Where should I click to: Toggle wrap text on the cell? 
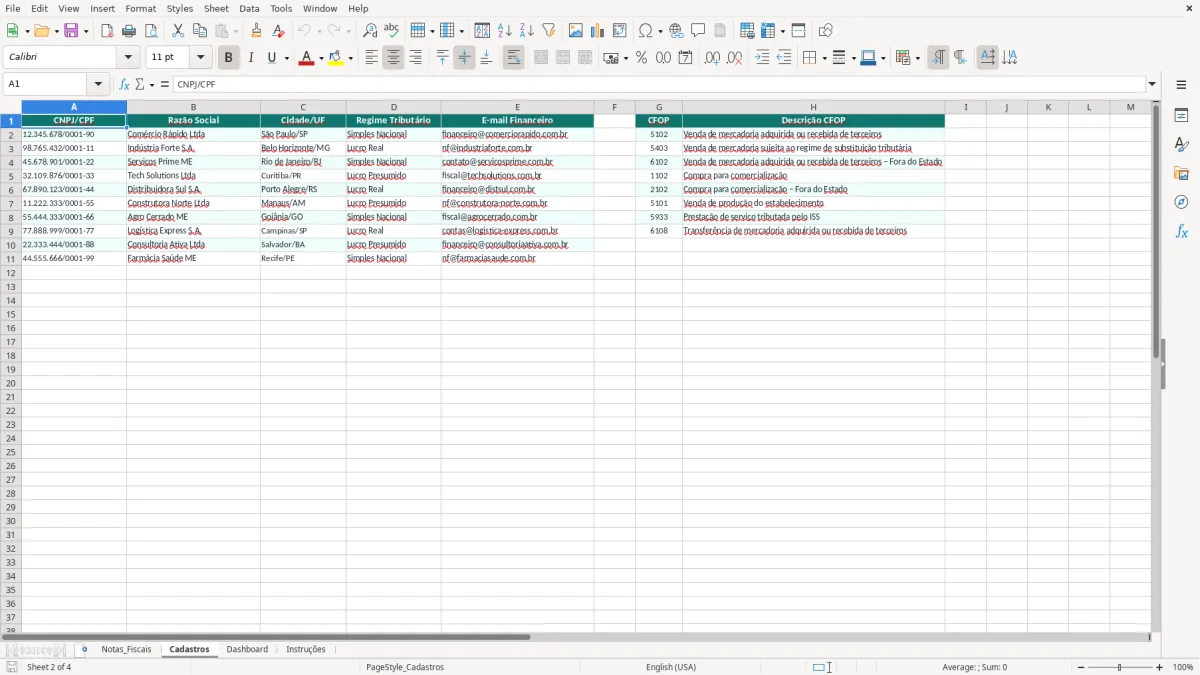pyautogui.click(x=513, y=57)
